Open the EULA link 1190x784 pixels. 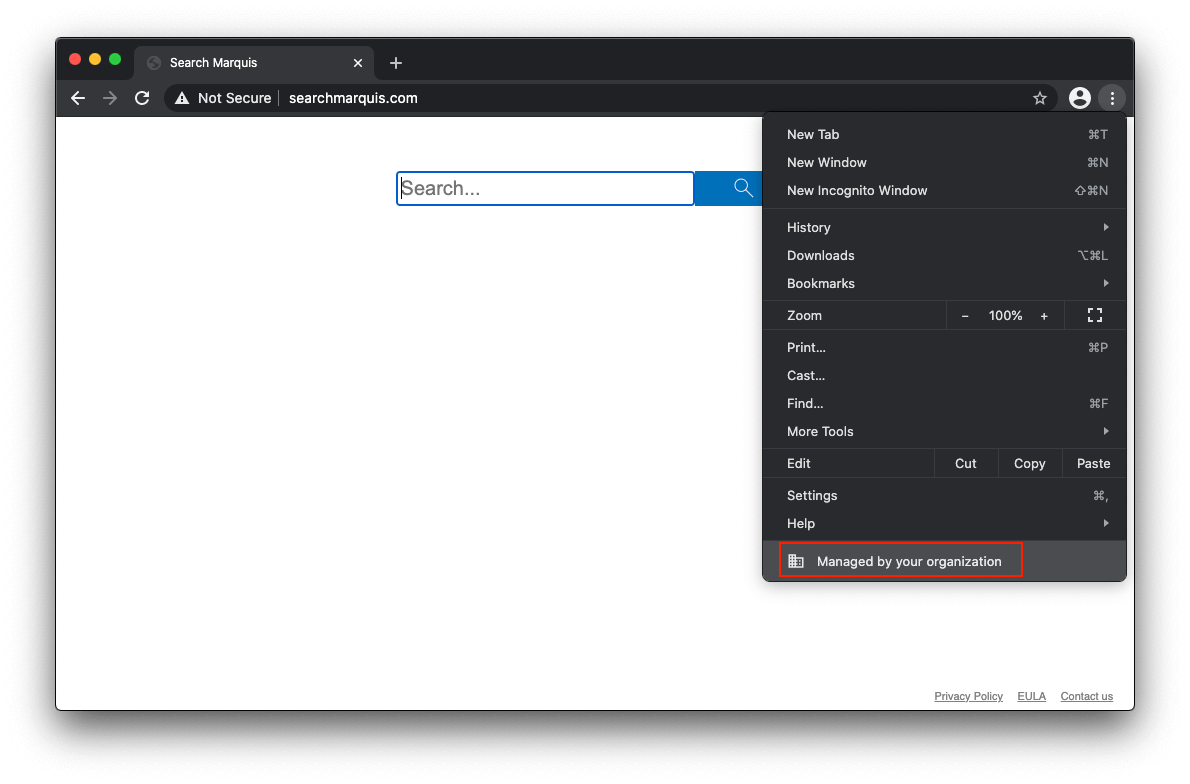pyautogui.click(x=1031, y=696)
